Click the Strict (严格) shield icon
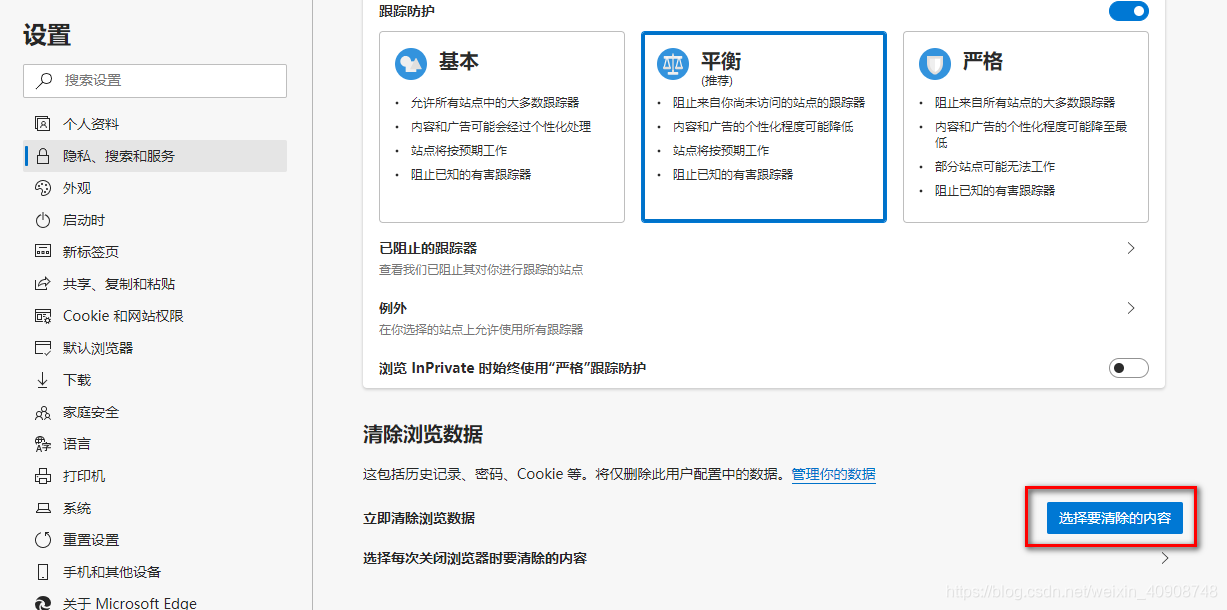1227x610 pixels. click(935, 64)
